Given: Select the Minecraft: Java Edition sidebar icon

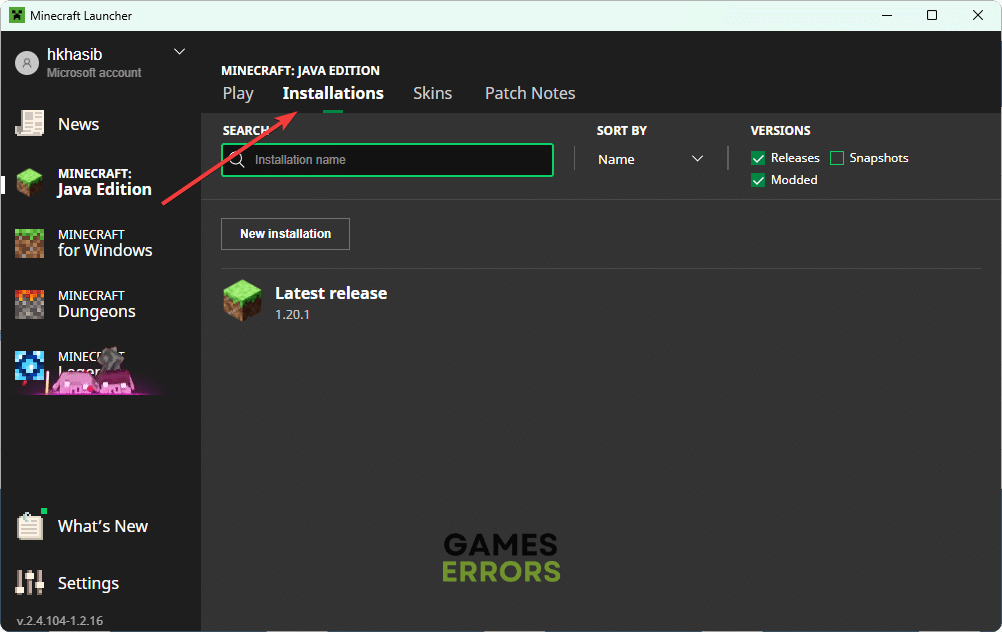Looking at the screenshot, I should point(29,181).
